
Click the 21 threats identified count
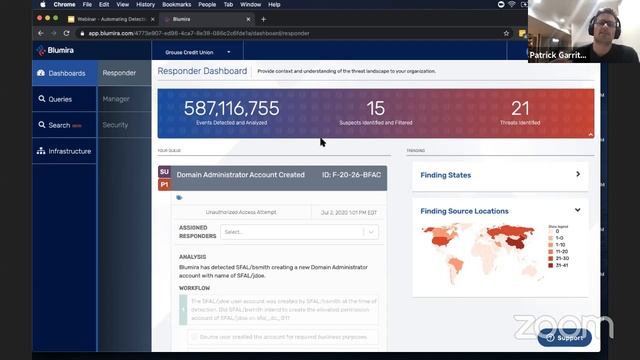(x=520, y=109)
